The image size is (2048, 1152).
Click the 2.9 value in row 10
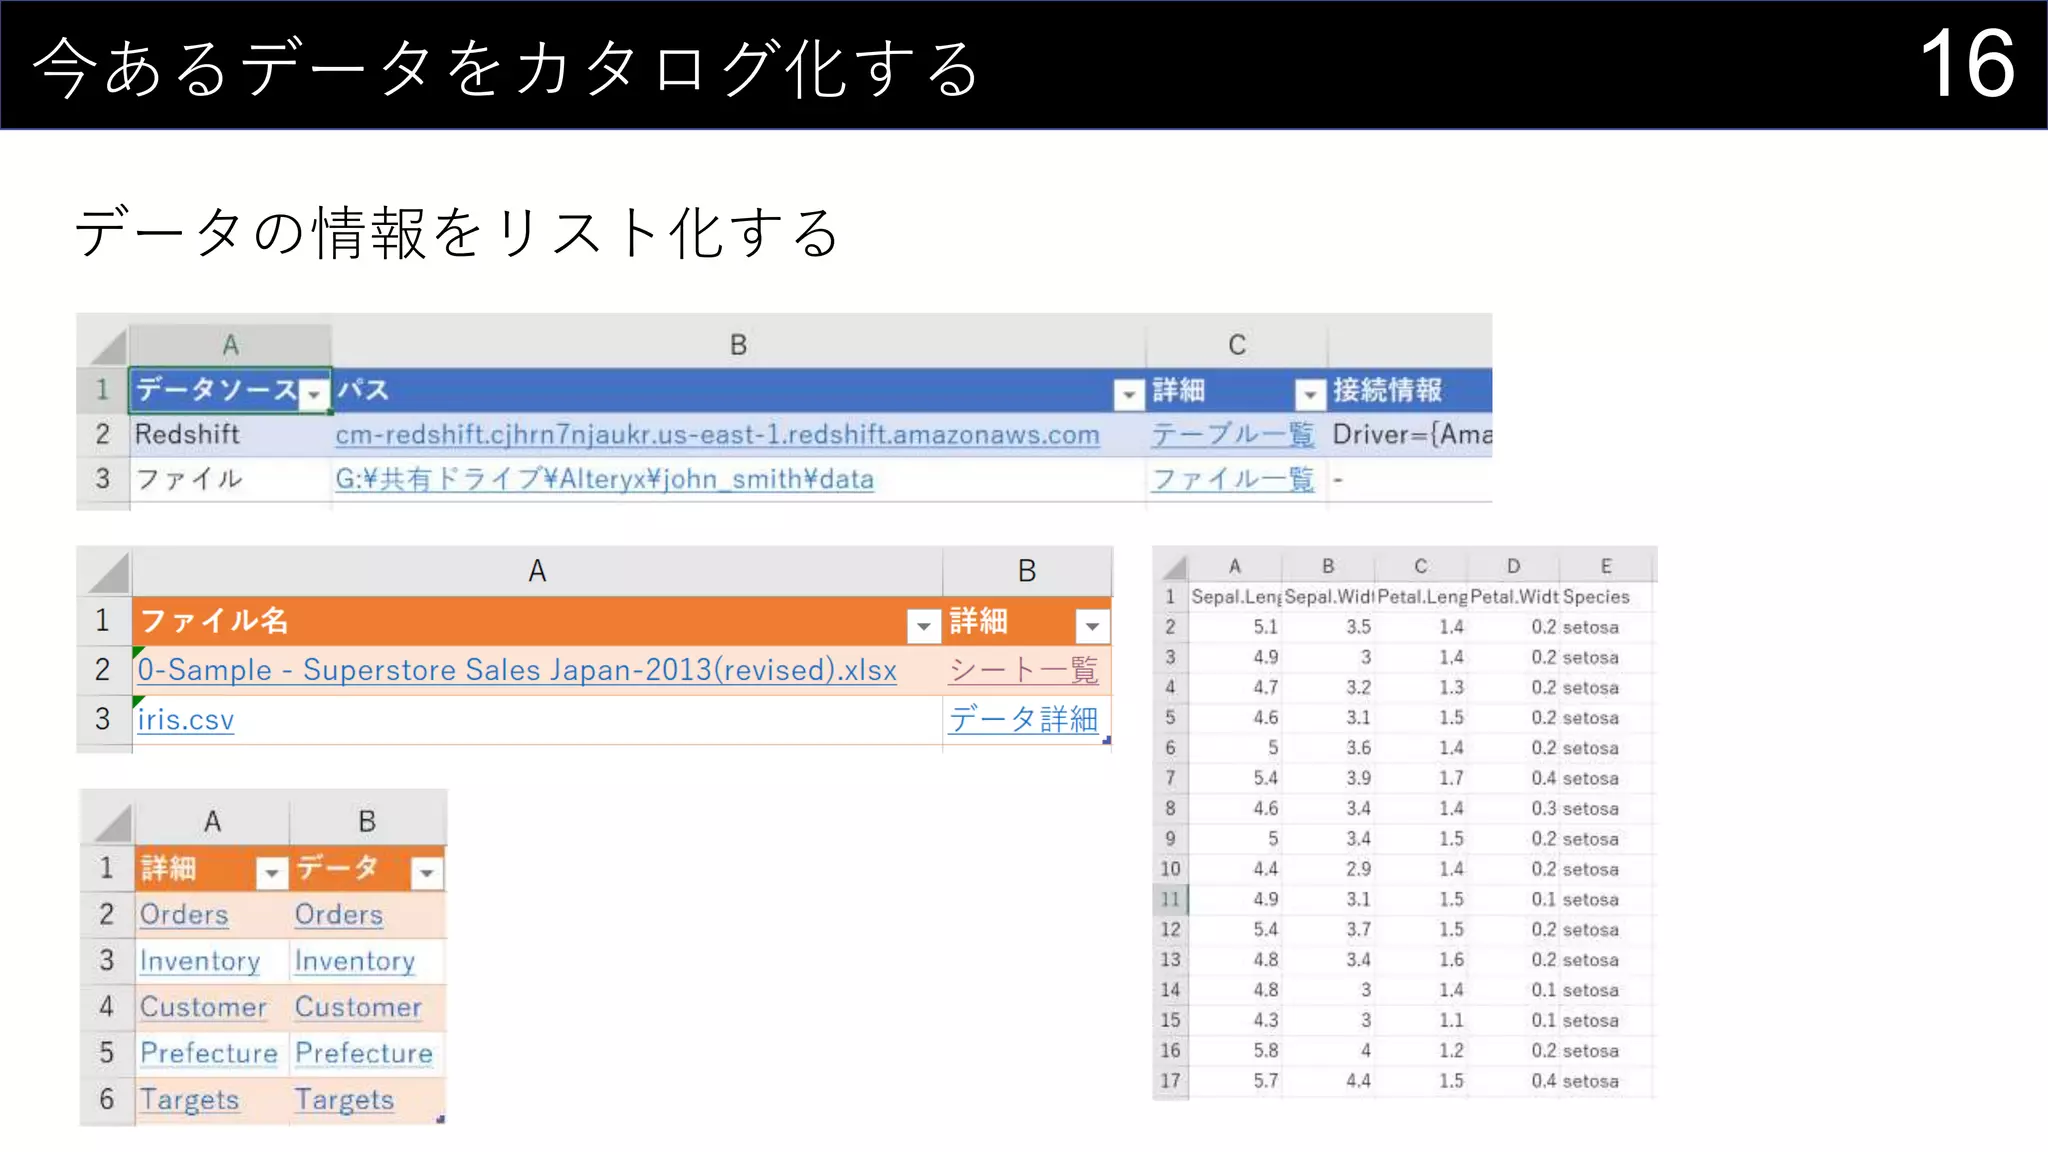click(1358, 869)
